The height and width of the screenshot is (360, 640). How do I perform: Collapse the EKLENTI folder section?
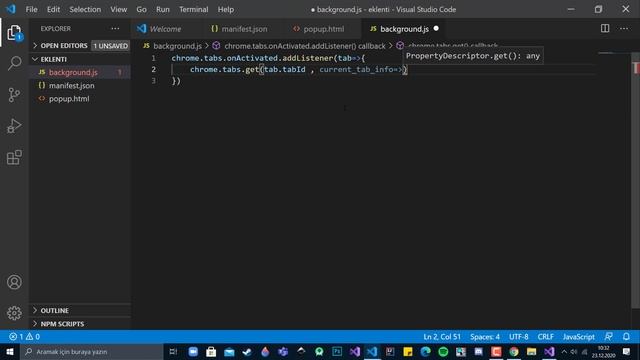pos(53,59)
